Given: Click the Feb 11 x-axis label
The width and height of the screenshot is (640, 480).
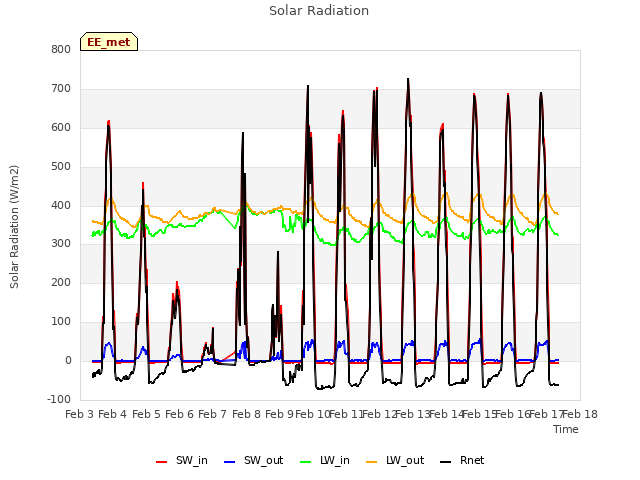Looking at the screenshot, I should tap(347, 414).
